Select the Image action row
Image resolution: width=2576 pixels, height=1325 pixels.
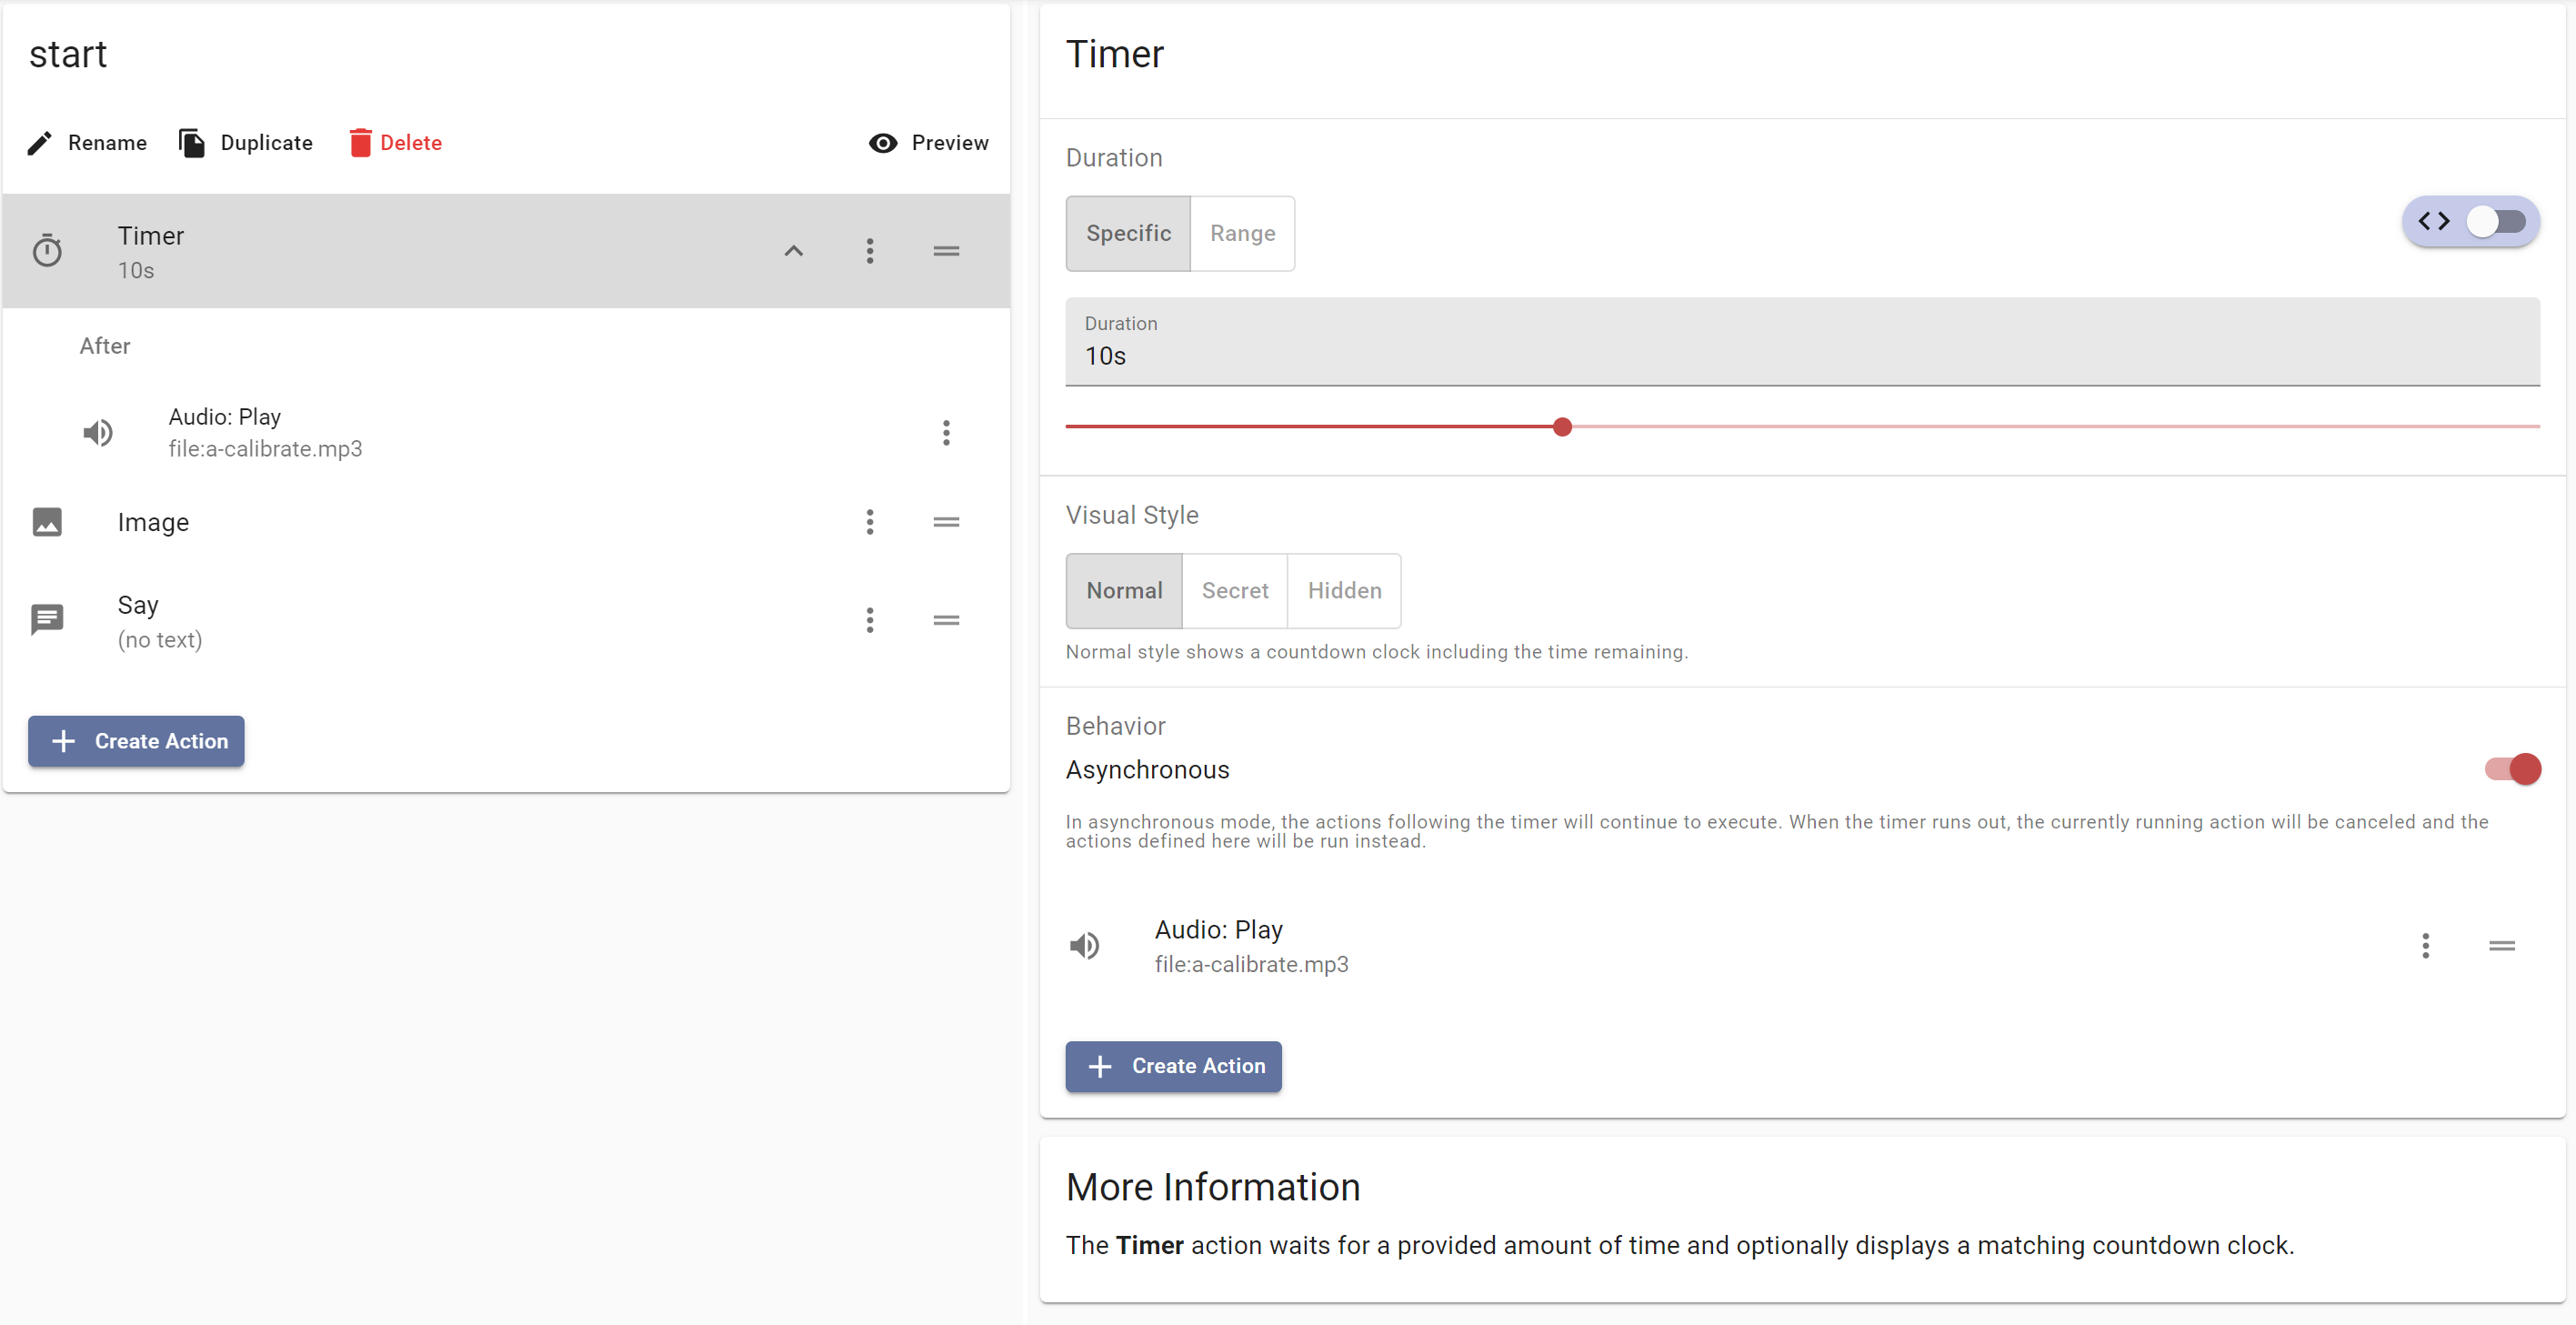click(506, 522)
